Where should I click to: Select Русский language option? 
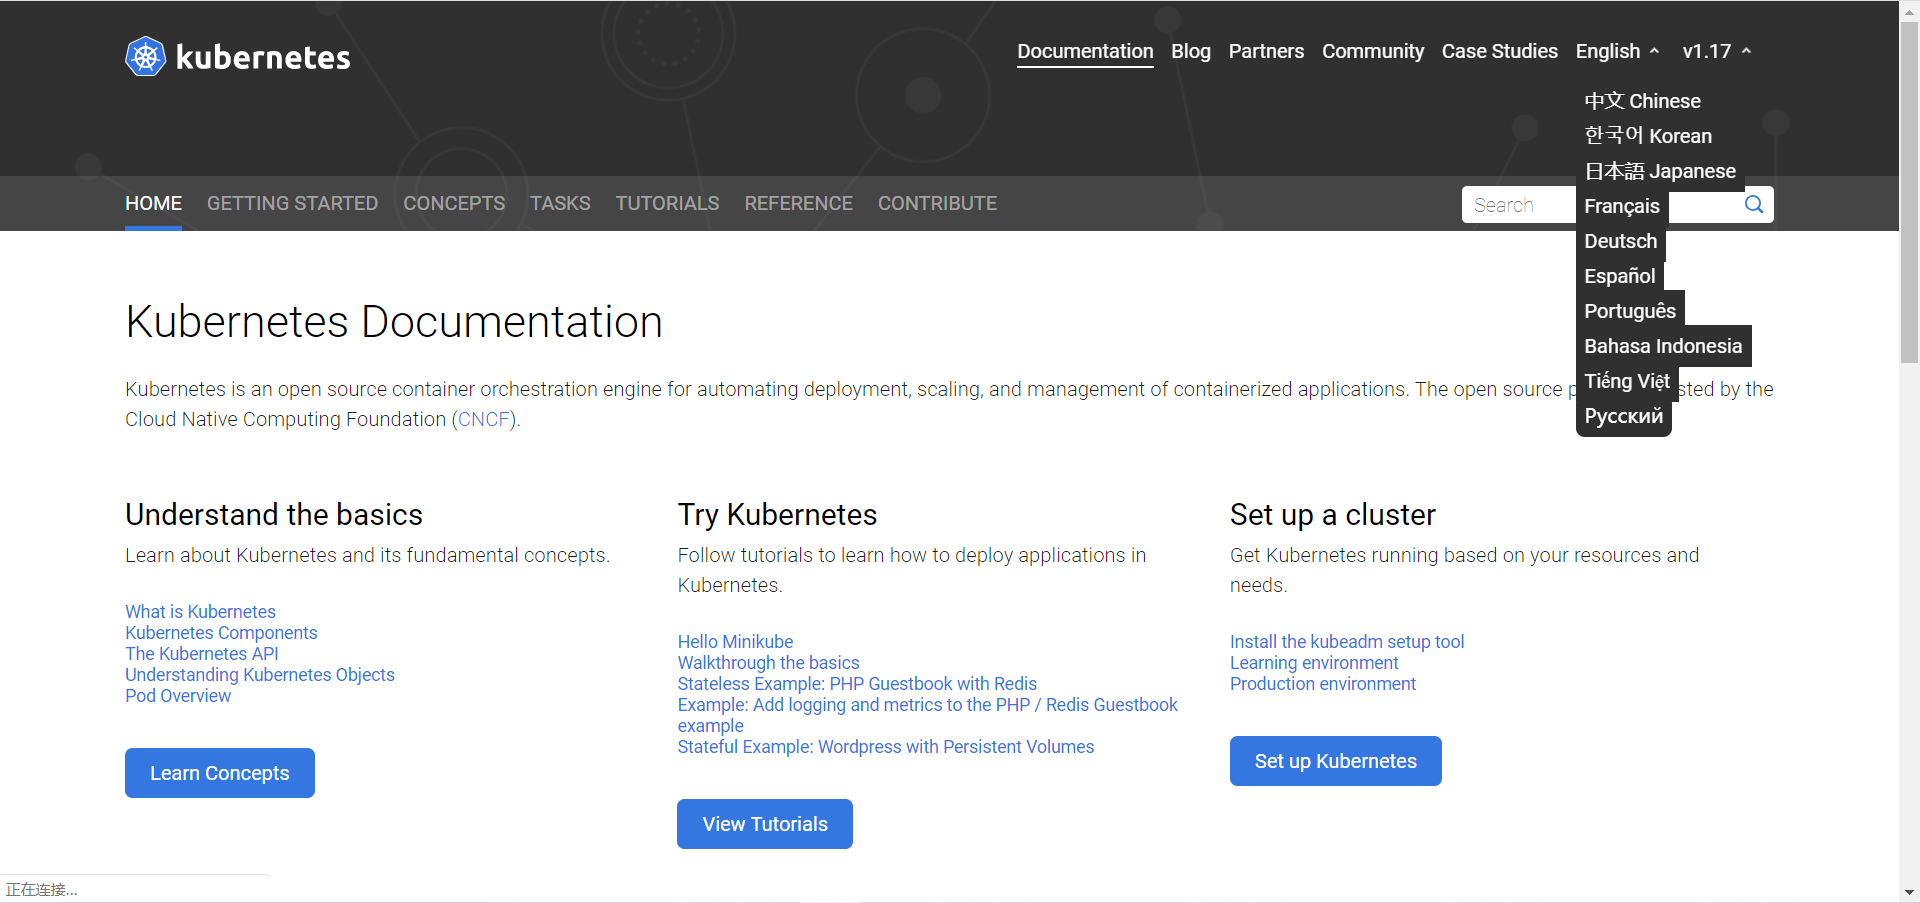click(1624, 416)
